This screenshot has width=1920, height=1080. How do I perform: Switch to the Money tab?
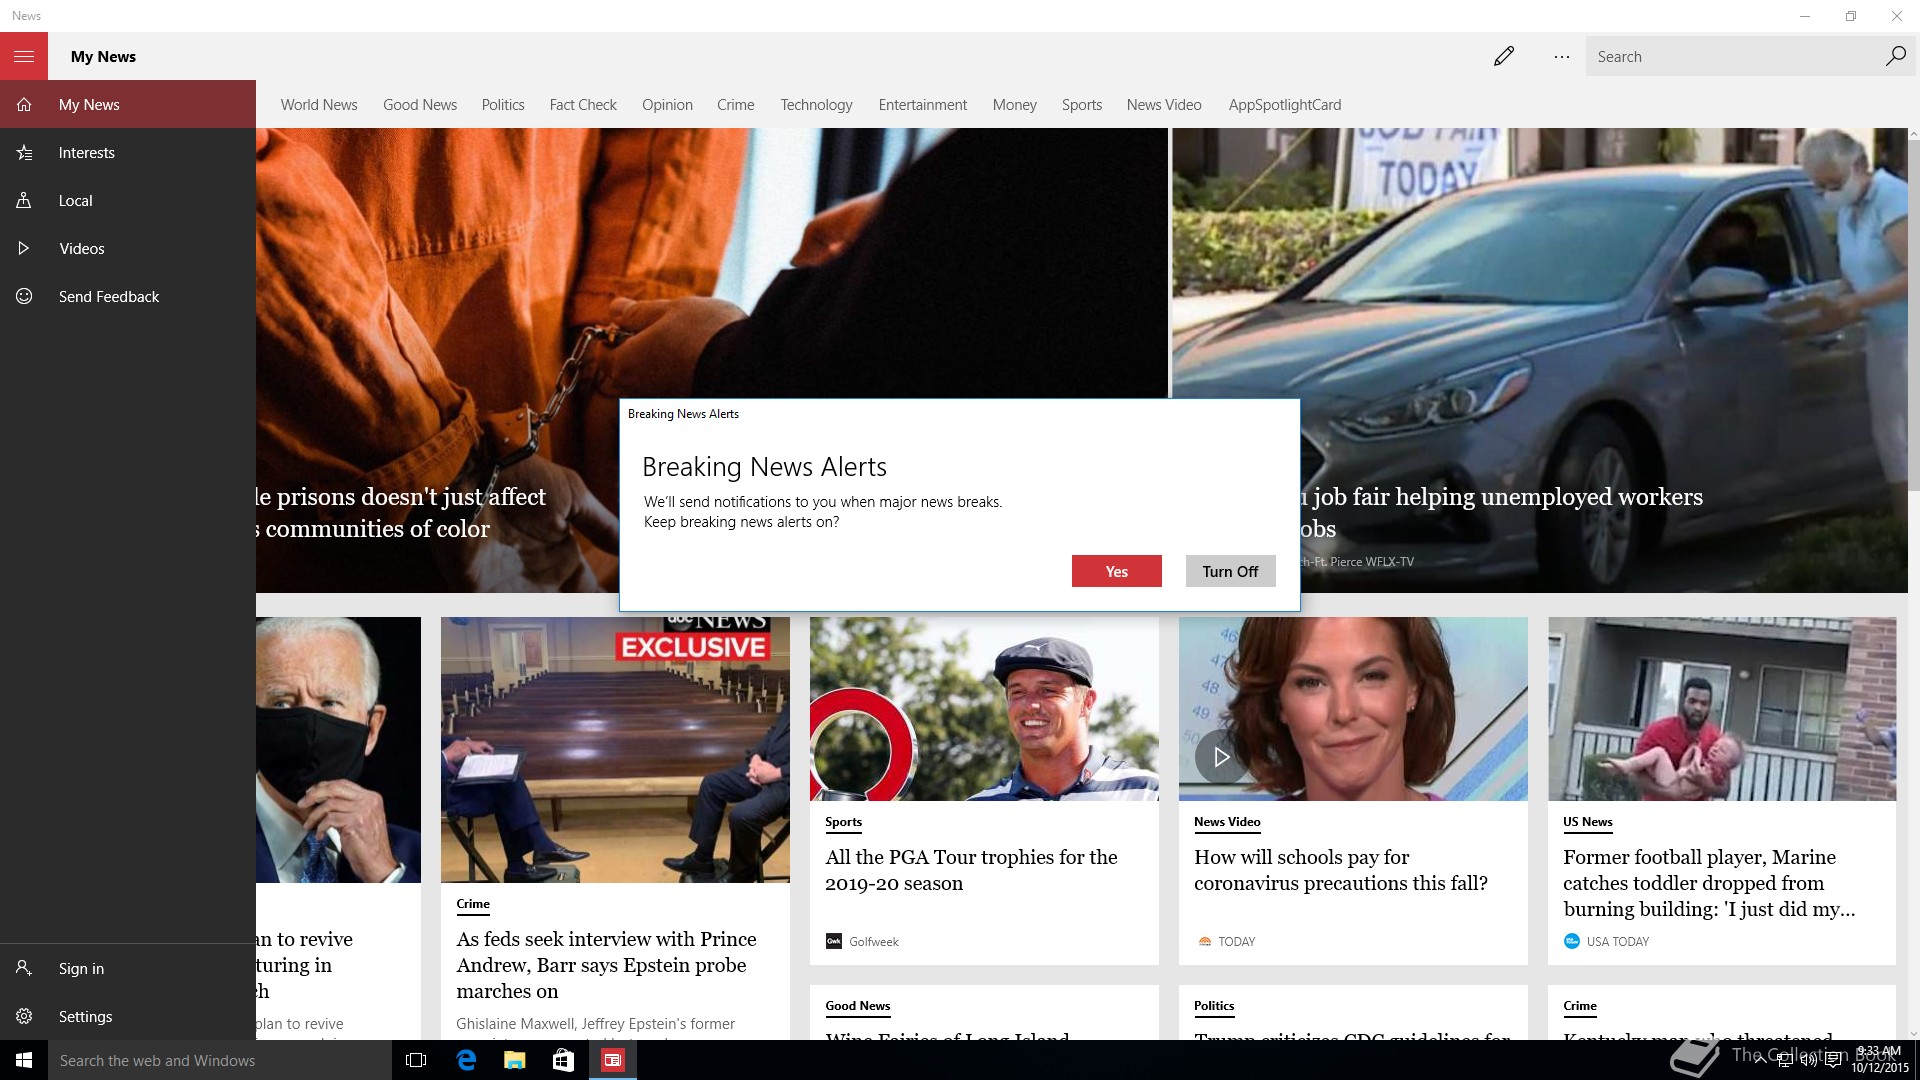click(x=1015, y=104)
